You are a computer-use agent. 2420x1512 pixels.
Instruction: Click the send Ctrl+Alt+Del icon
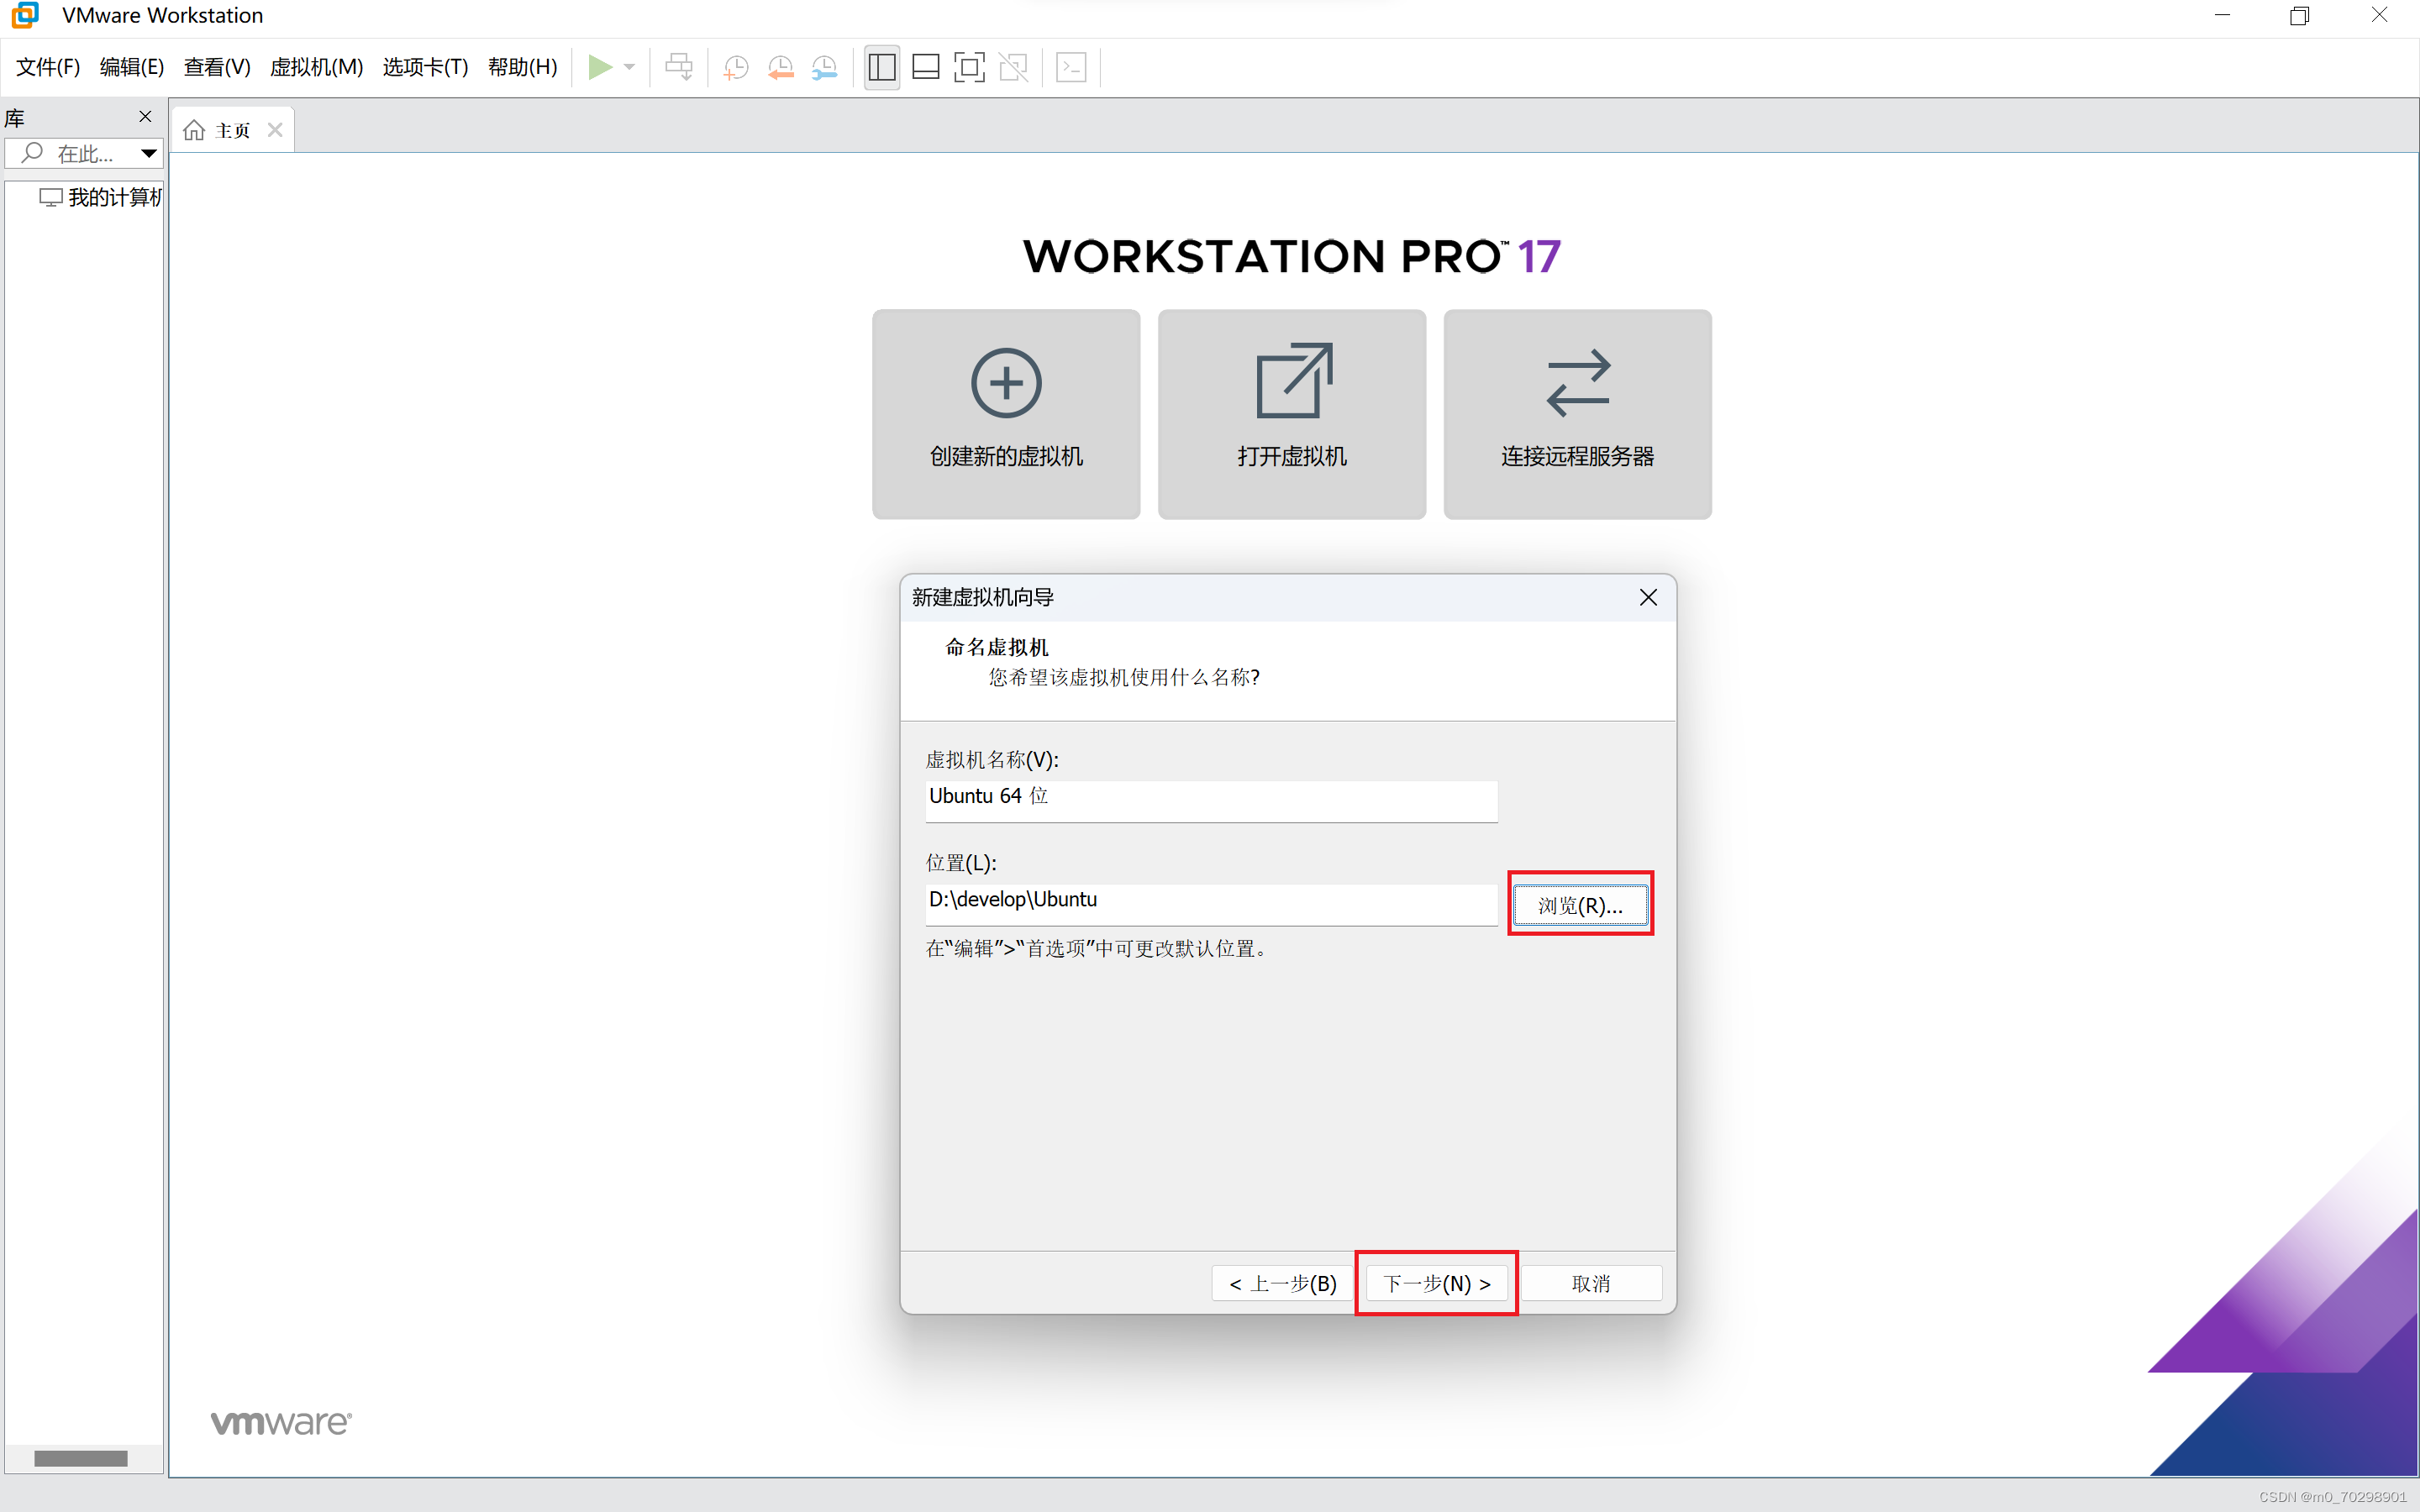click(x=679, y=67)
